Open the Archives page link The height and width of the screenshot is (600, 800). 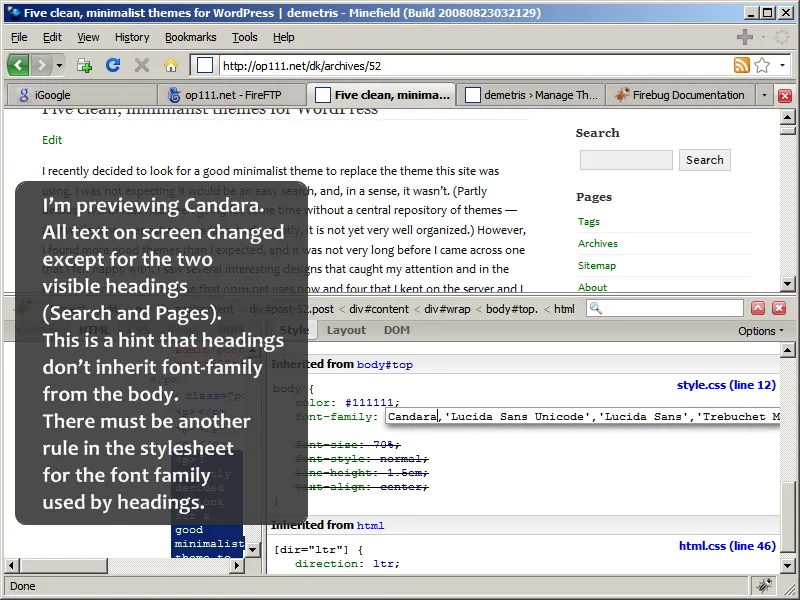[x=597, y=243]
